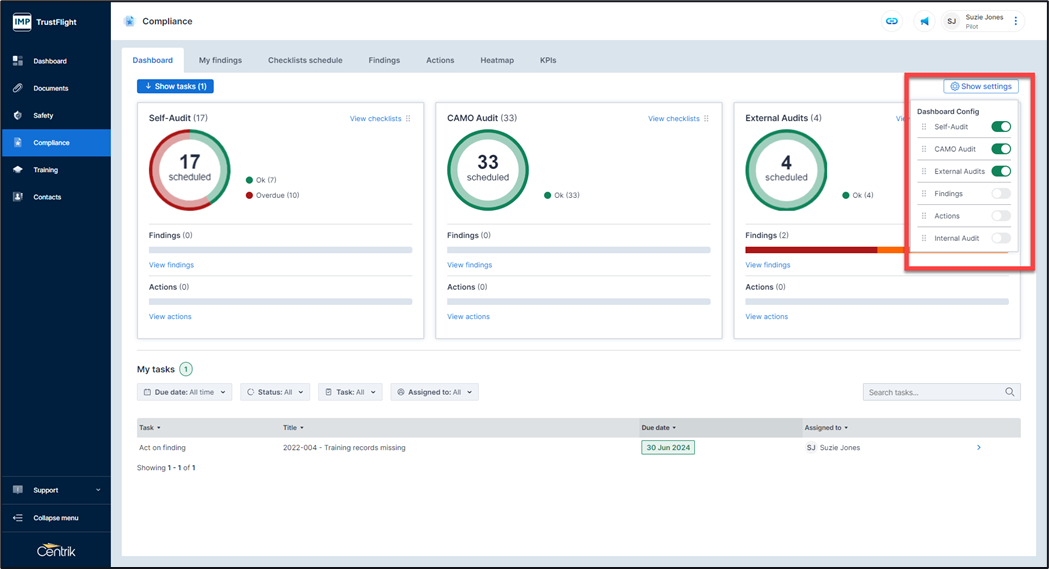Switch to the Heatmap tab

pos(496,60)
